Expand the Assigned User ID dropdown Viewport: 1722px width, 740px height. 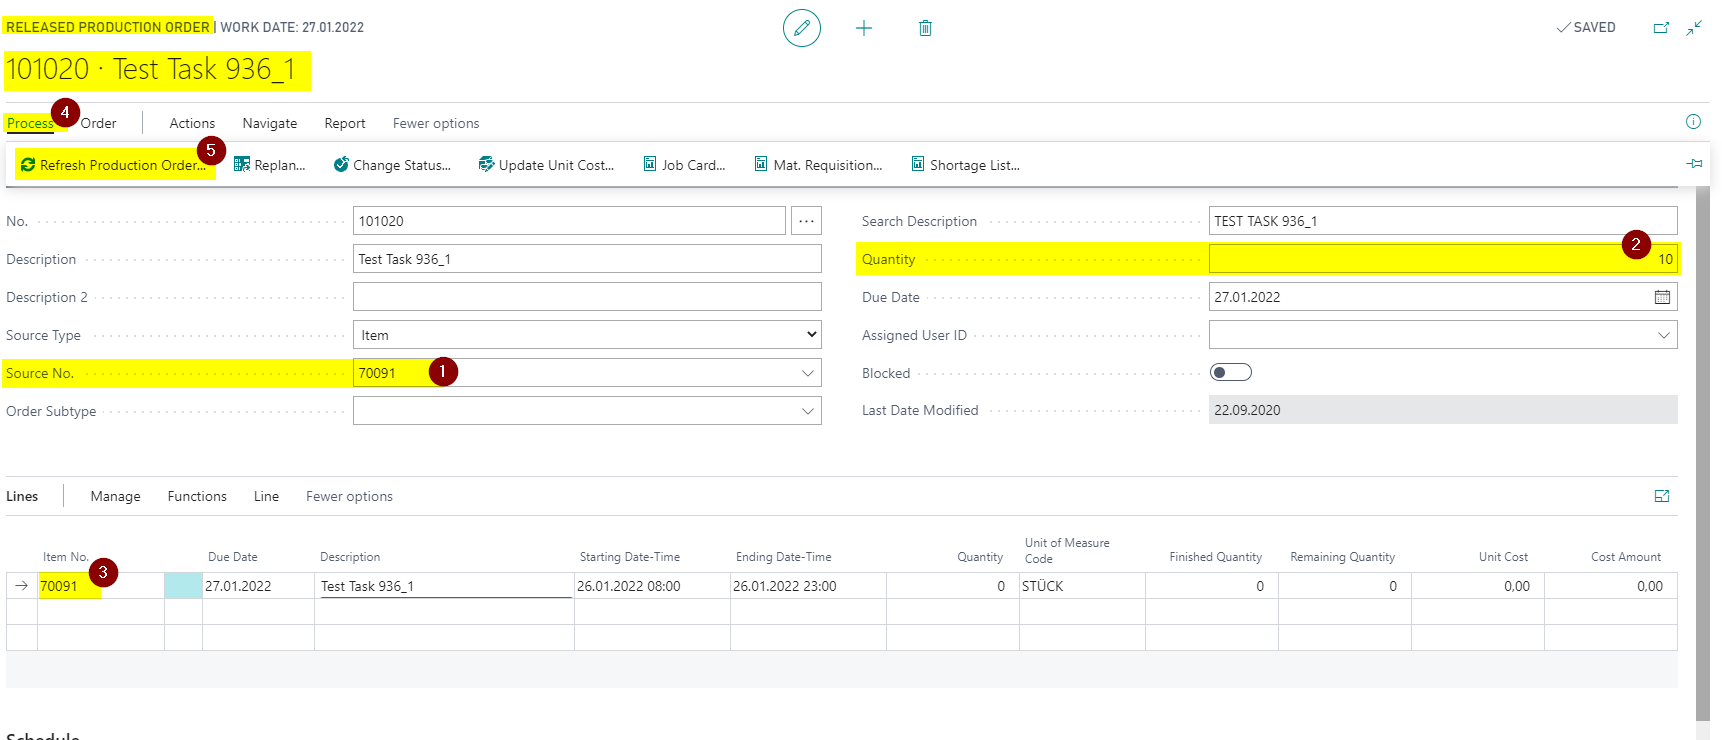click(x=1663, y=335)
